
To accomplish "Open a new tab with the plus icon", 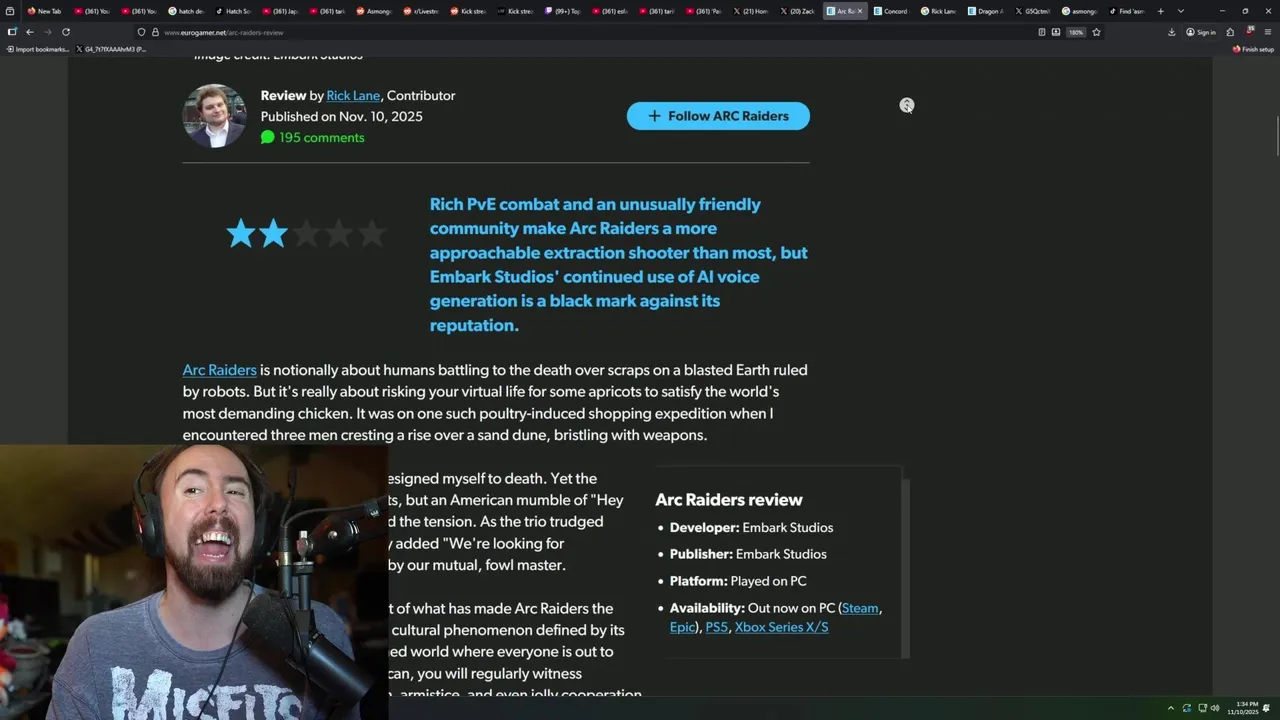I will [x=1160, y=11].
